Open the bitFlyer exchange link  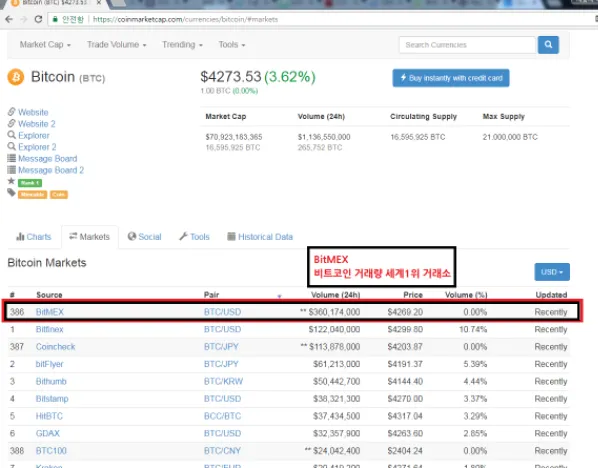tap(49, 364)
